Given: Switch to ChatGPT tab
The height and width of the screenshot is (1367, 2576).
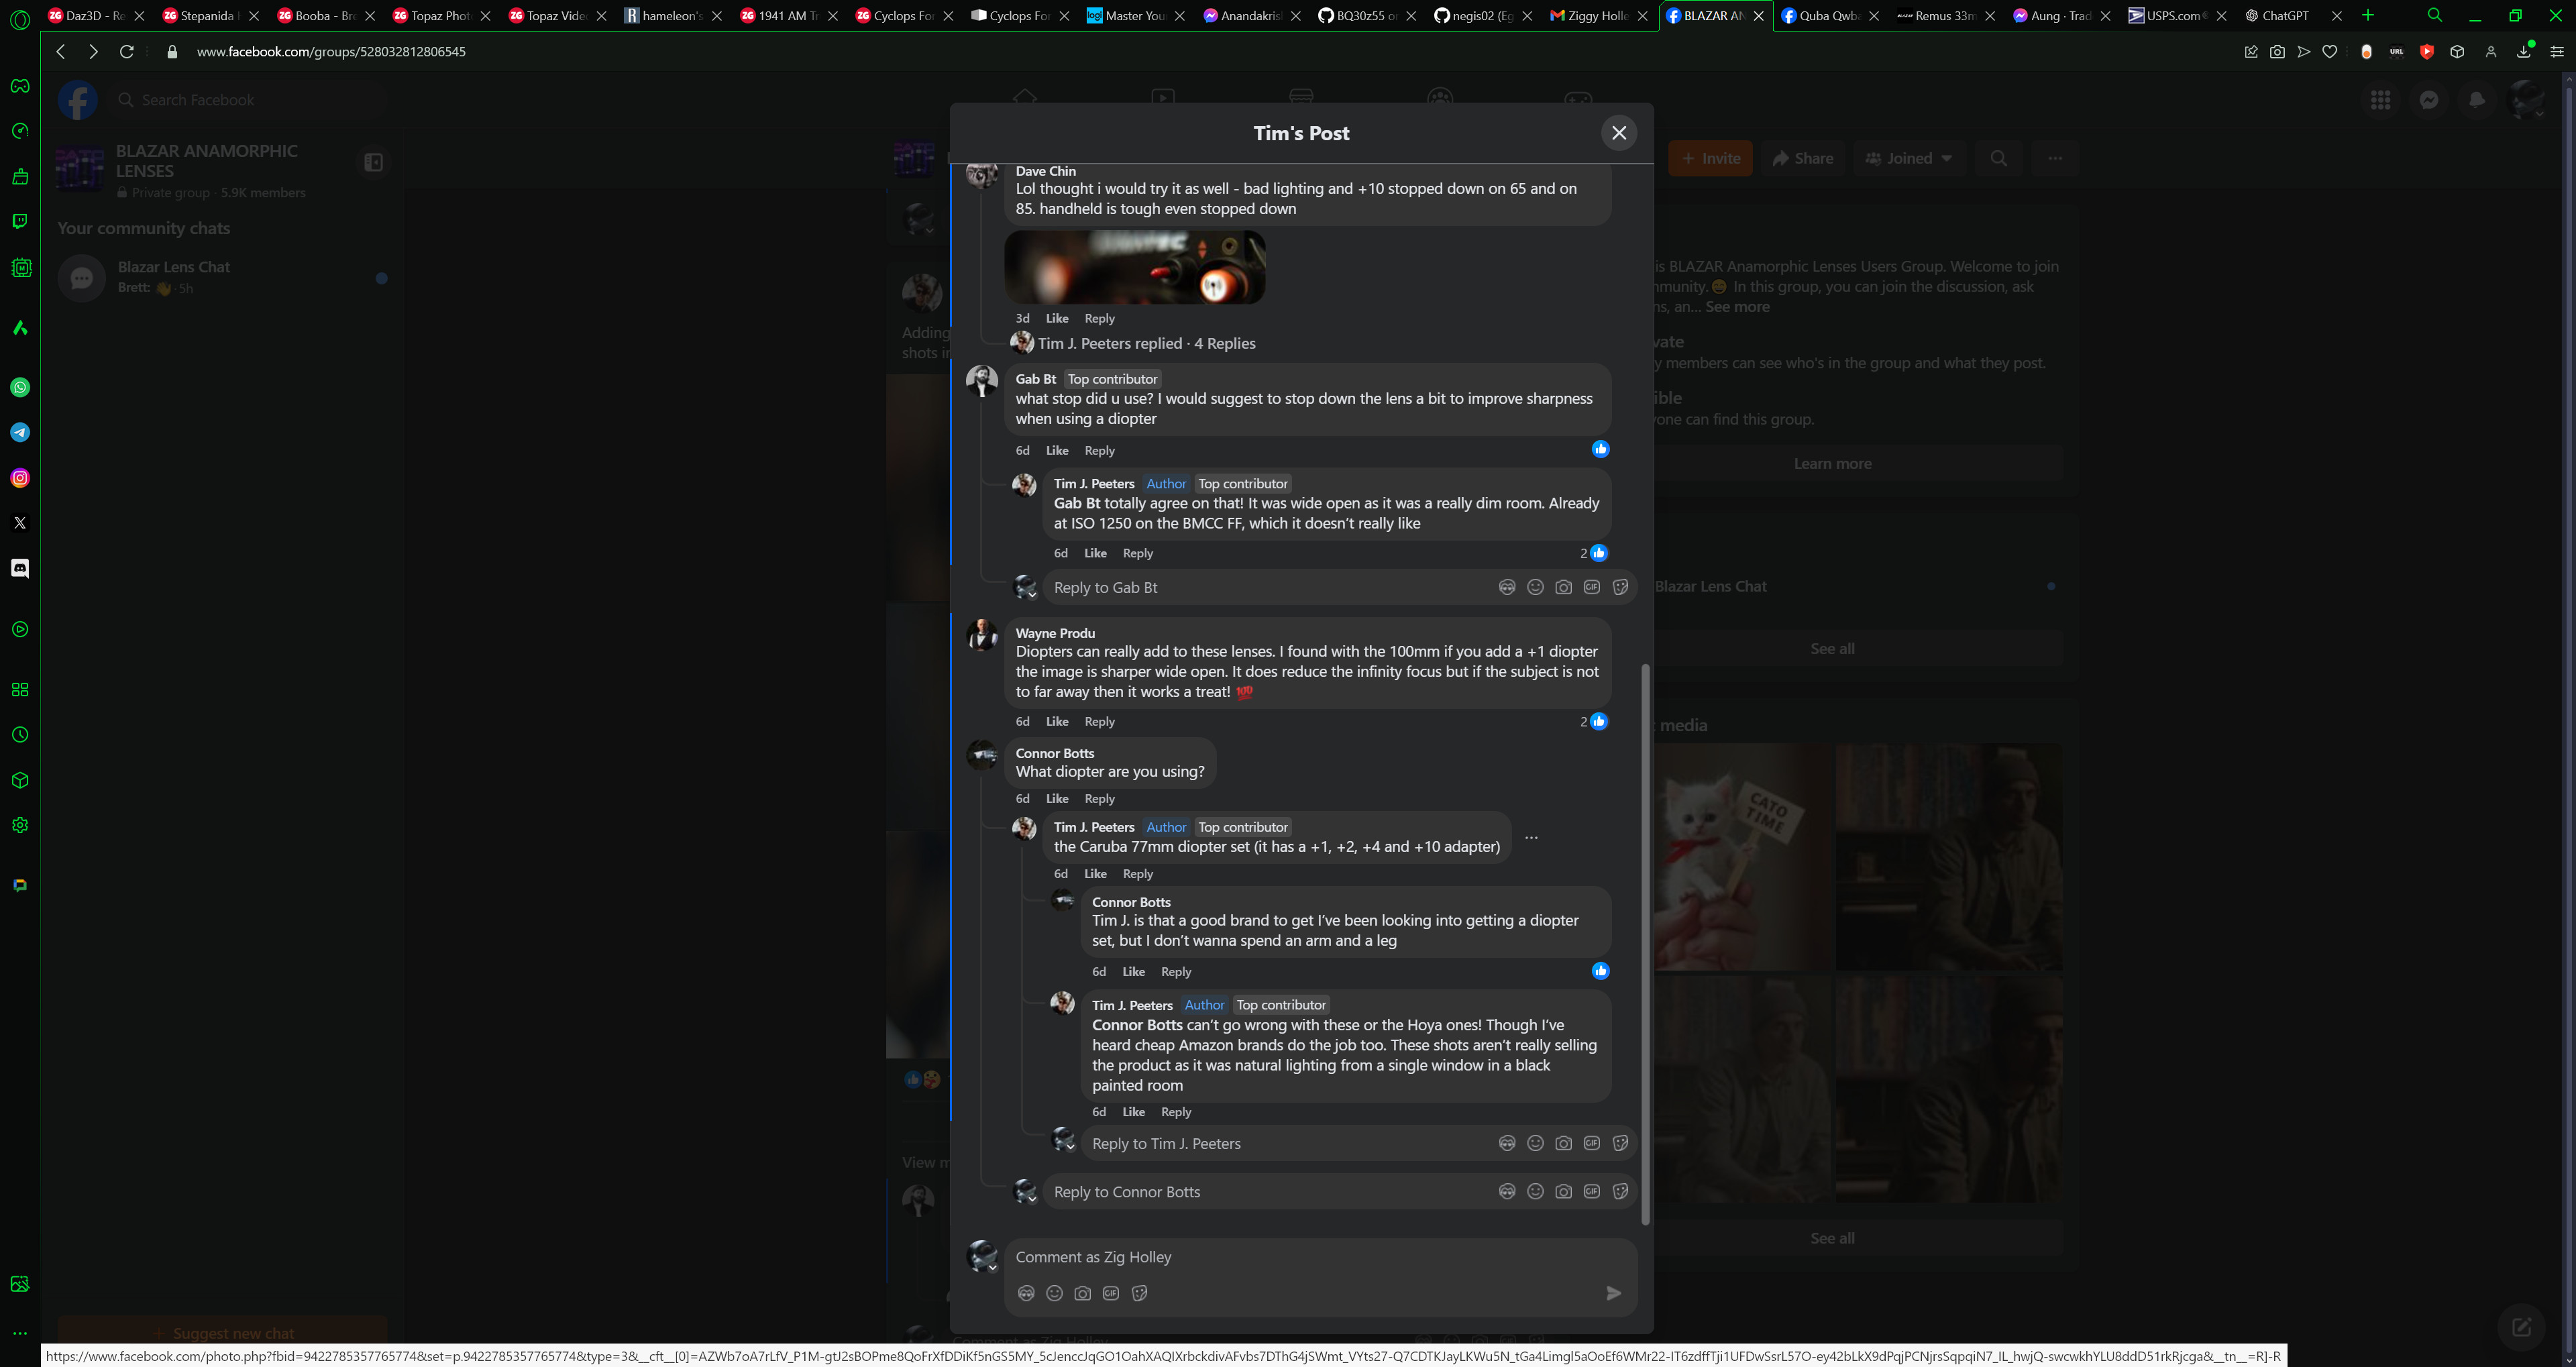Looking at the screenshot, I should click(x=2291, y=15).
